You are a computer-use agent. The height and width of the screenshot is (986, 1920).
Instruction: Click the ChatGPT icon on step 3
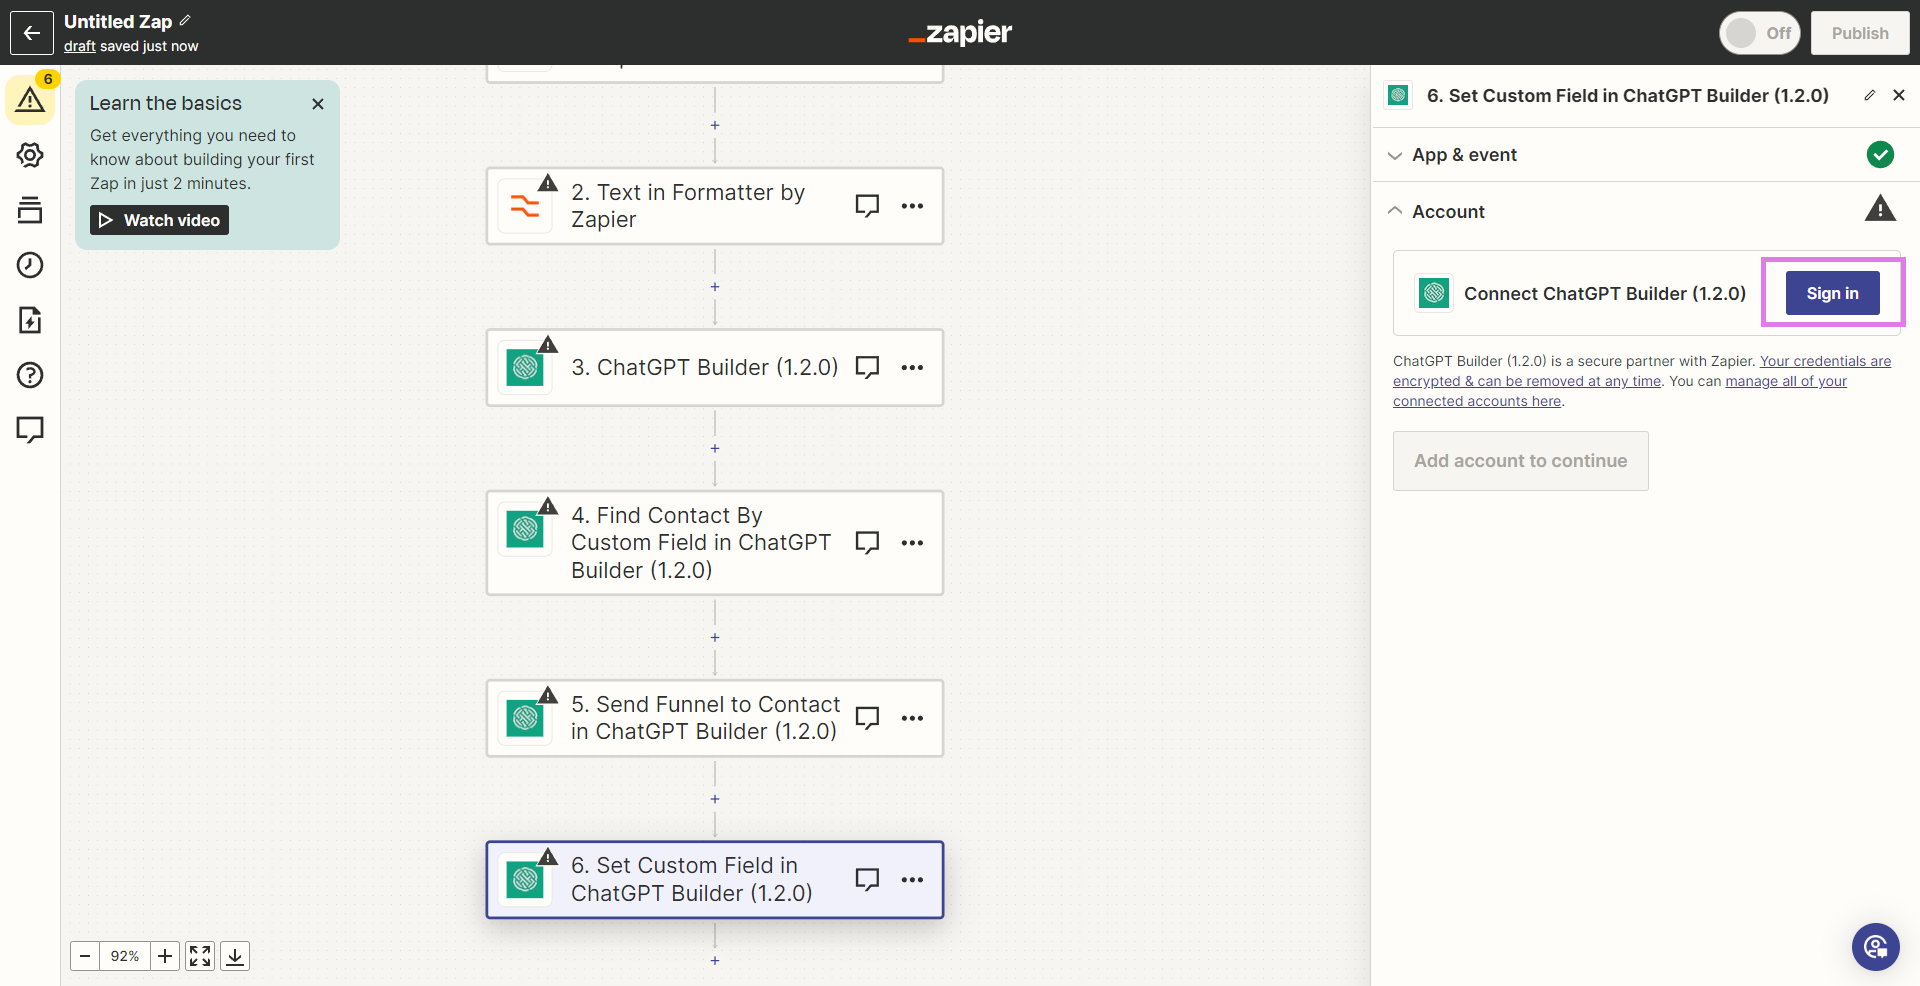click(x=525, y=368)
